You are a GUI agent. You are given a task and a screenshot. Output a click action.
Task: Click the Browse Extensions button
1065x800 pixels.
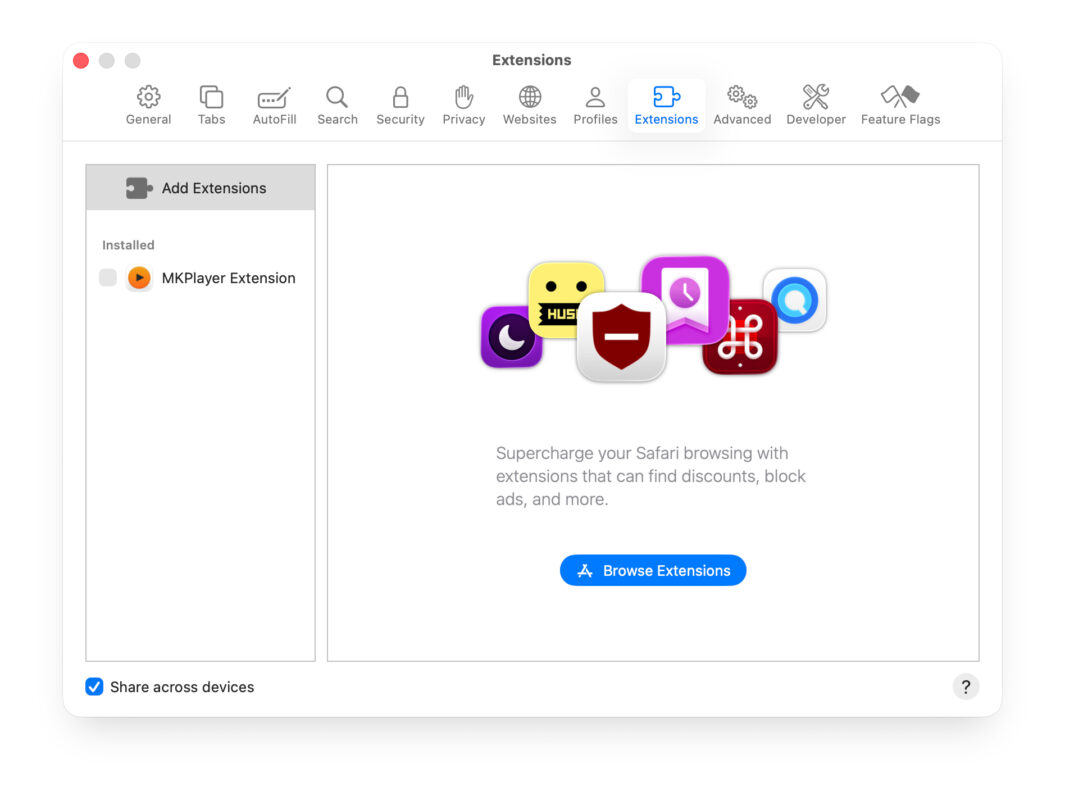(653, 570)
